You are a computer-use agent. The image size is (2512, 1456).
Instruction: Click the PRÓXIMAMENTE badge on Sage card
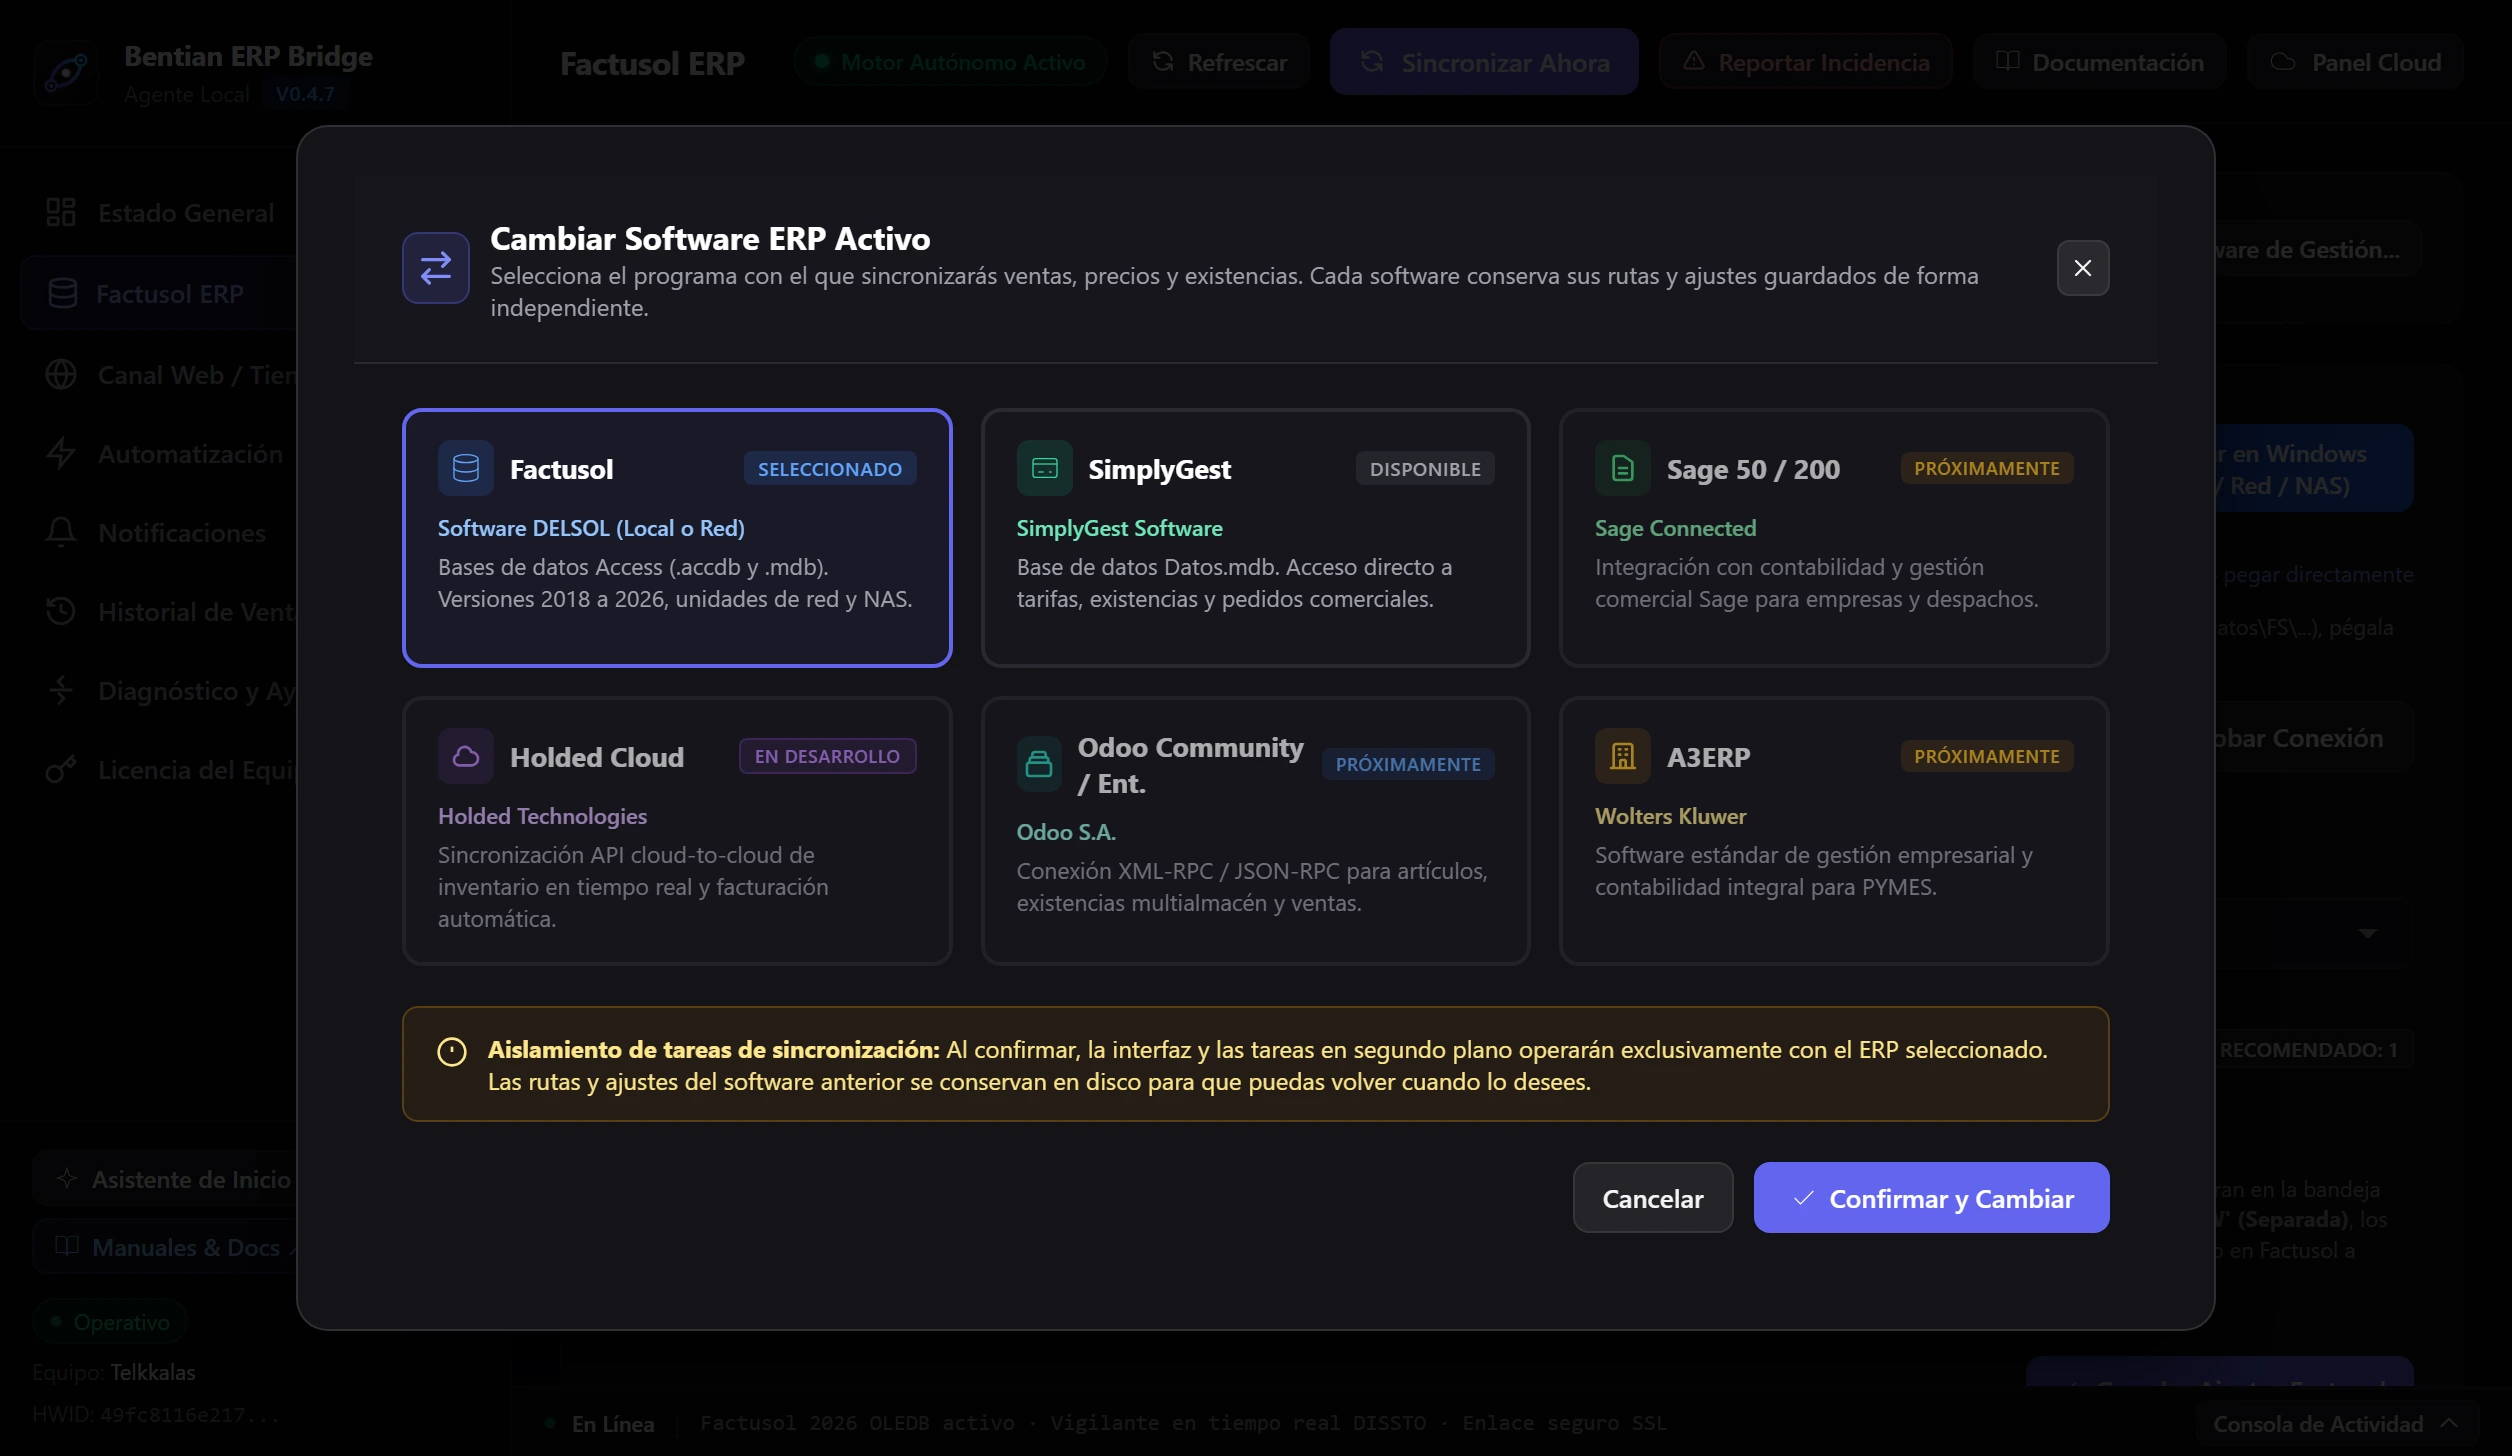[x=1986, y=468]
